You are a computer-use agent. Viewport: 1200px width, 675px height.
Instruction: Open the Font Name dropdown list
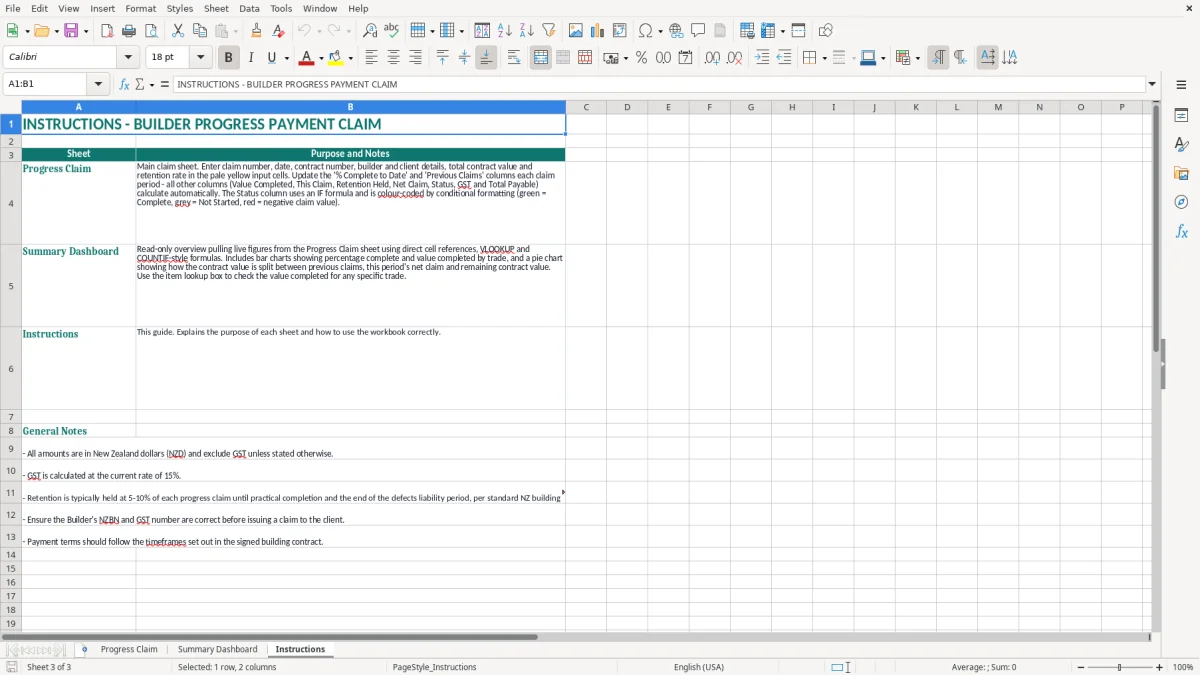point(128,57)
